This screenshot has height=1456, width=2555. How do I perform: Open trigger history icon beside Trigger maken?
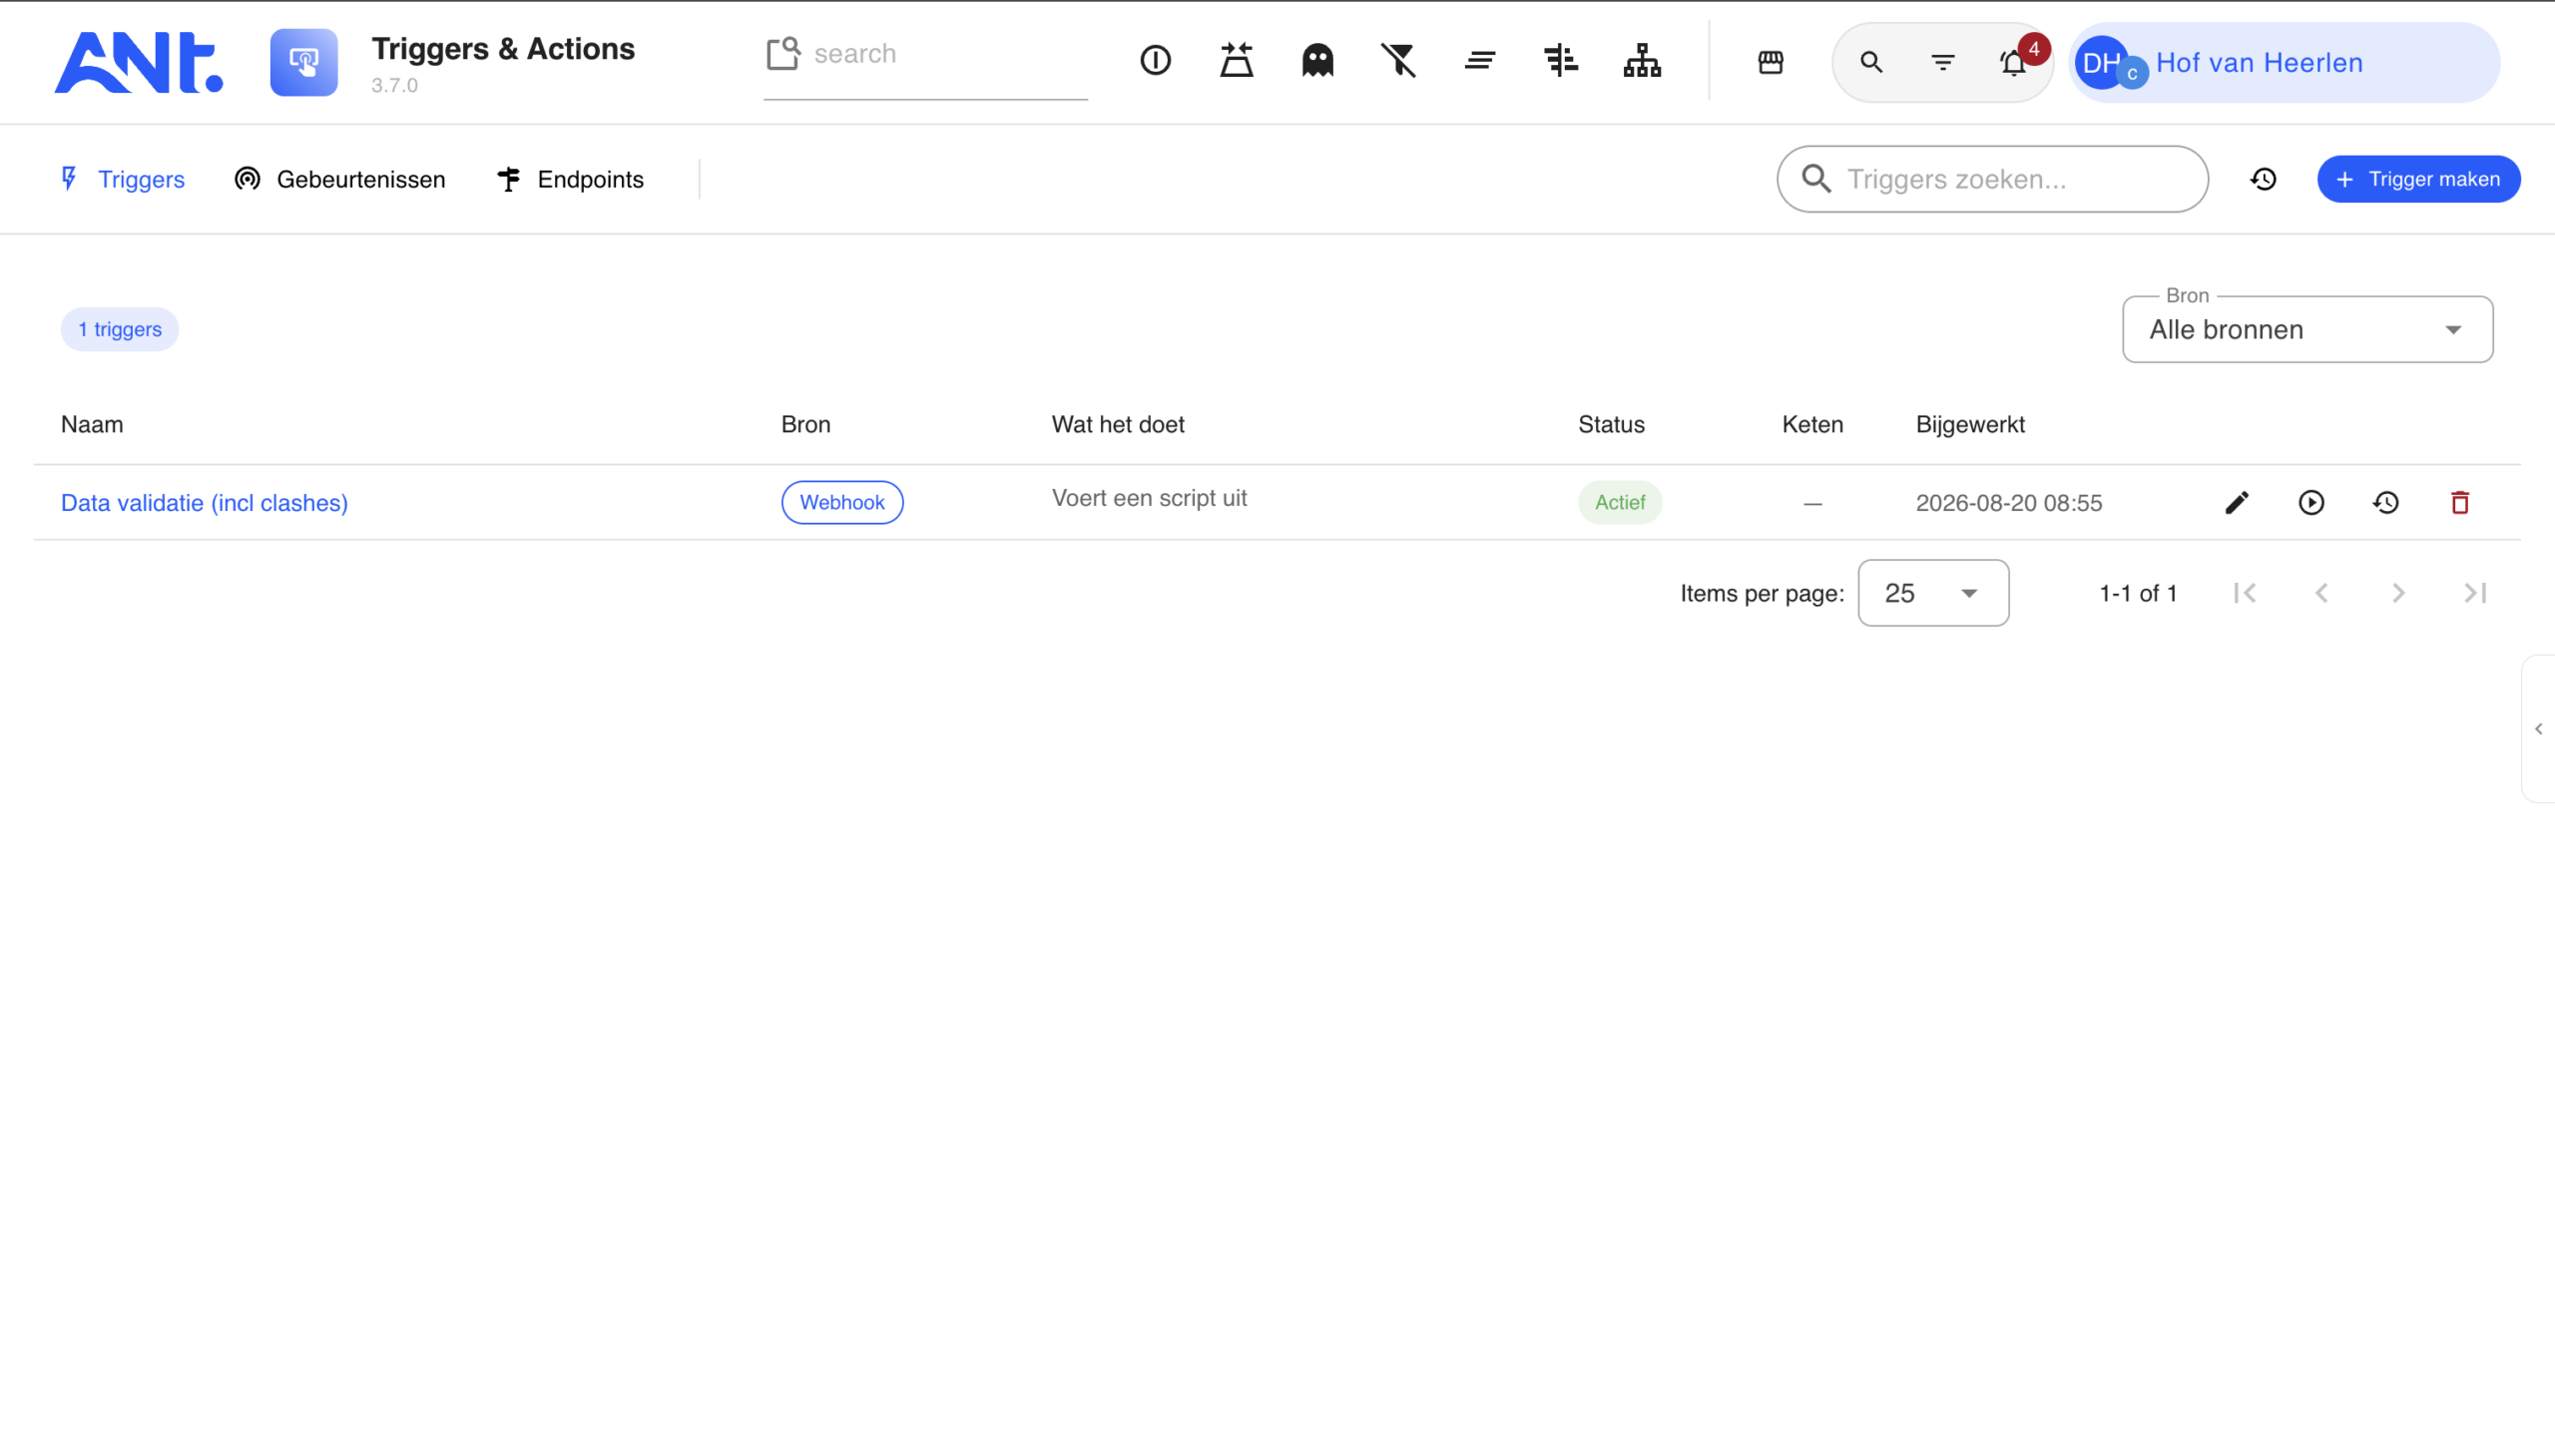2263,179
